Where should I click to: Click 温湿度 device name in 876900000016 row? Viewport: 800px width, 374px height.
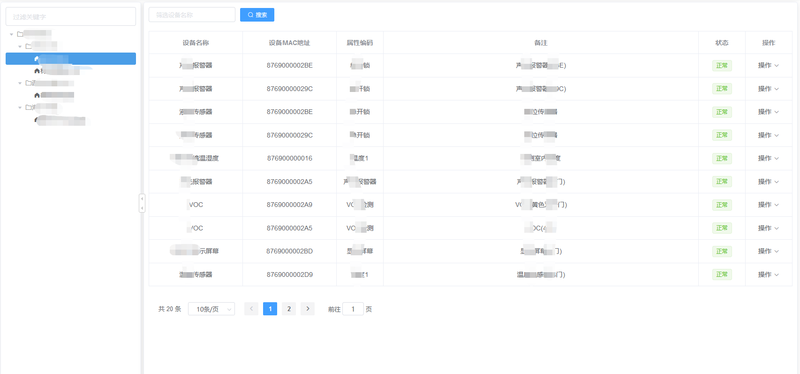tap(195, 158)
